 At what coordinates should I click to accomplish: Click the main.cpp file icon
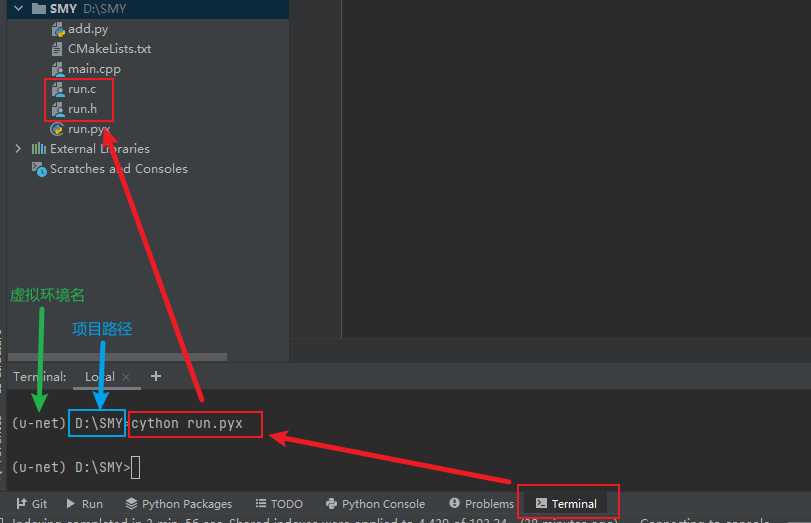(x=57, y=69)
